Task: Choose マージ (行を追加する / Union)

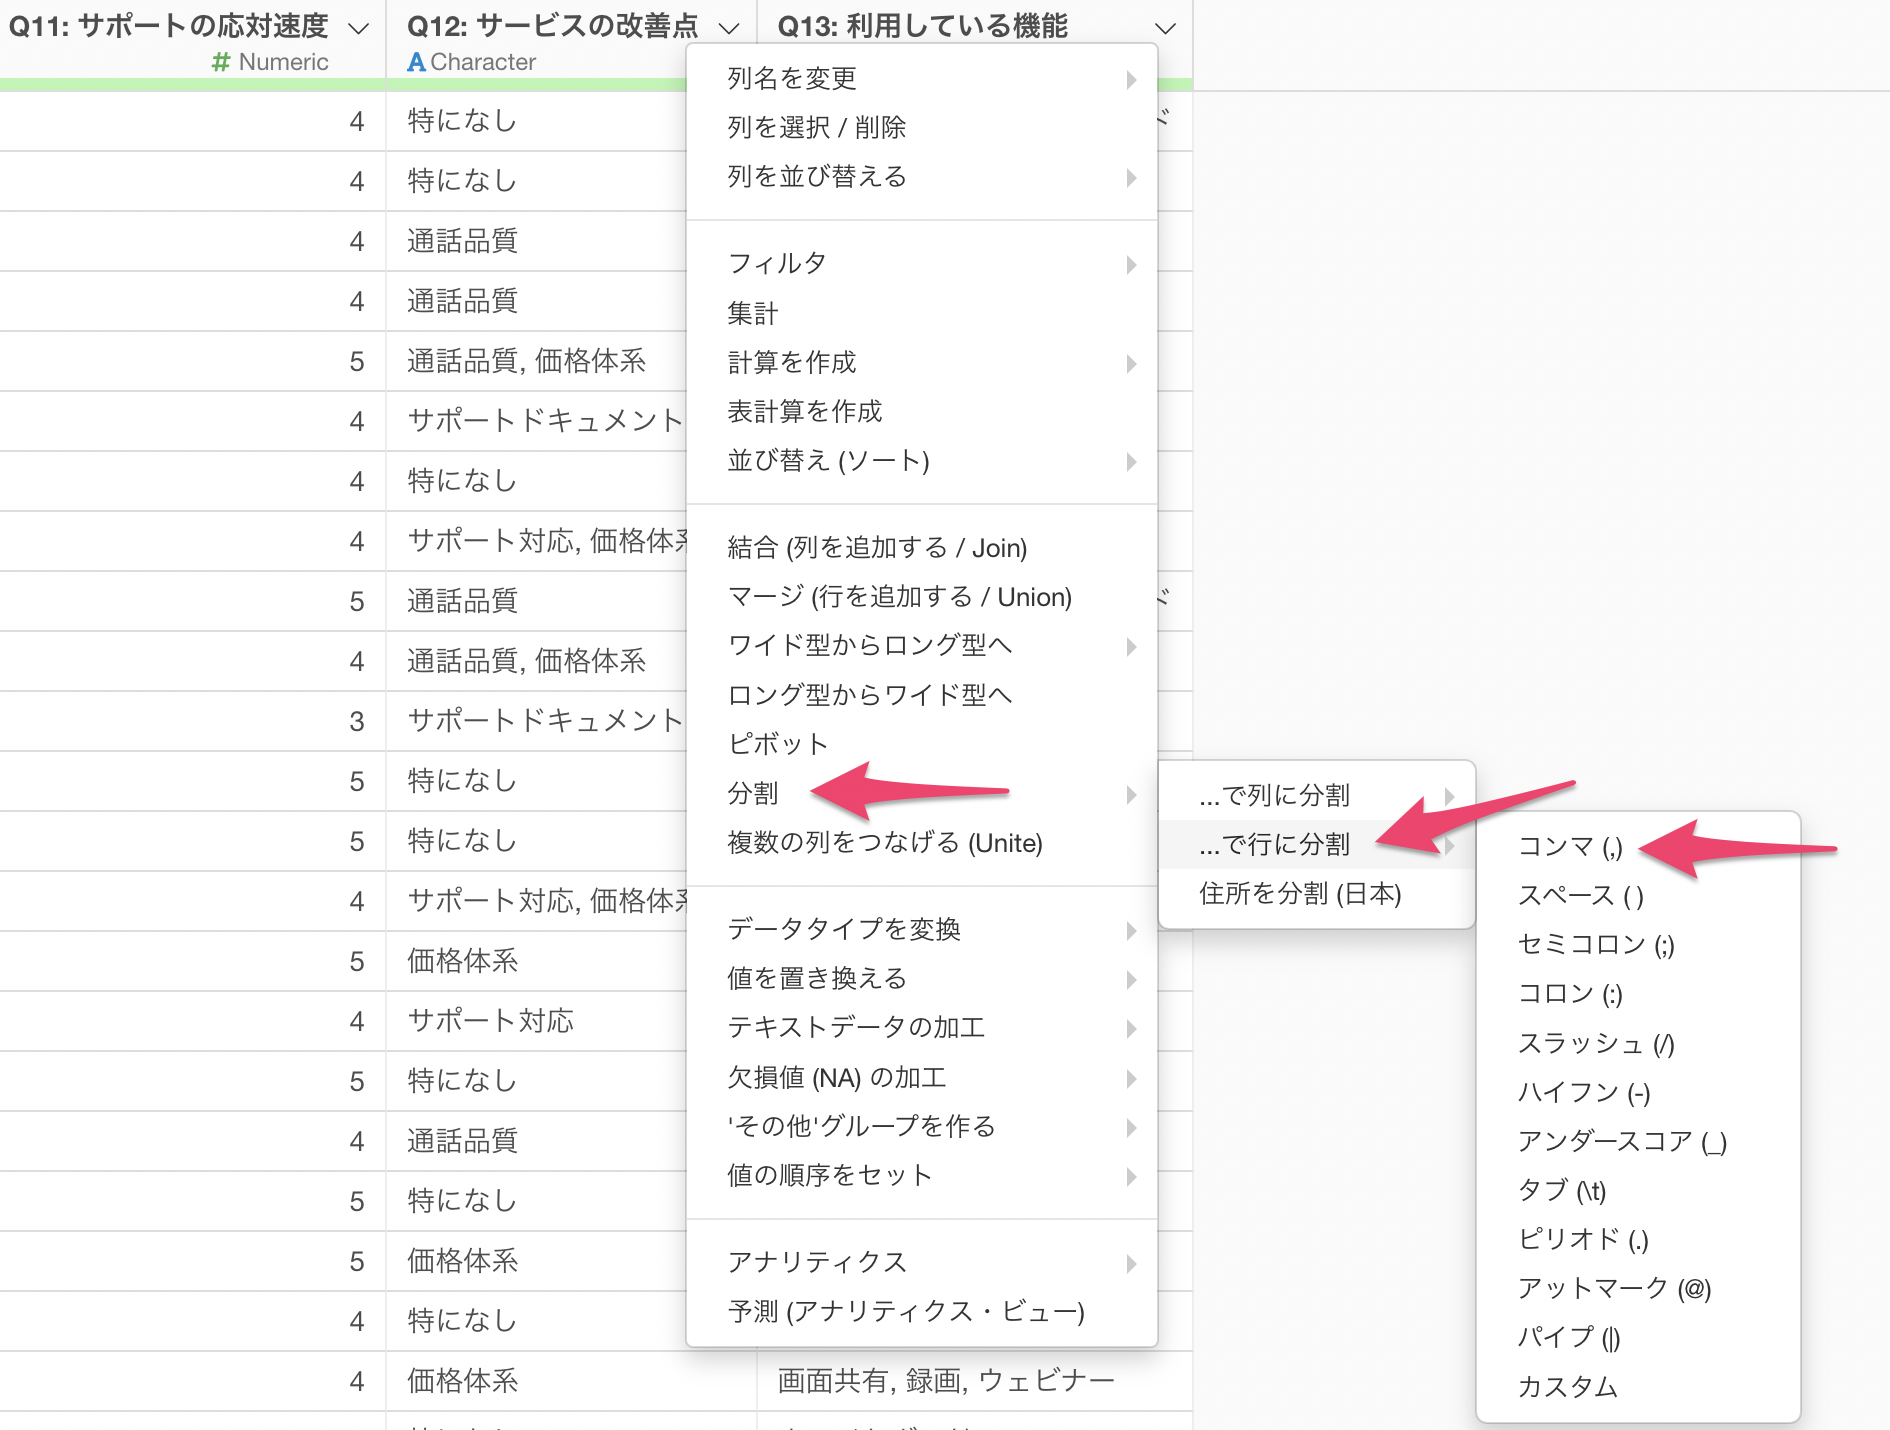Action: pos(922,596)
